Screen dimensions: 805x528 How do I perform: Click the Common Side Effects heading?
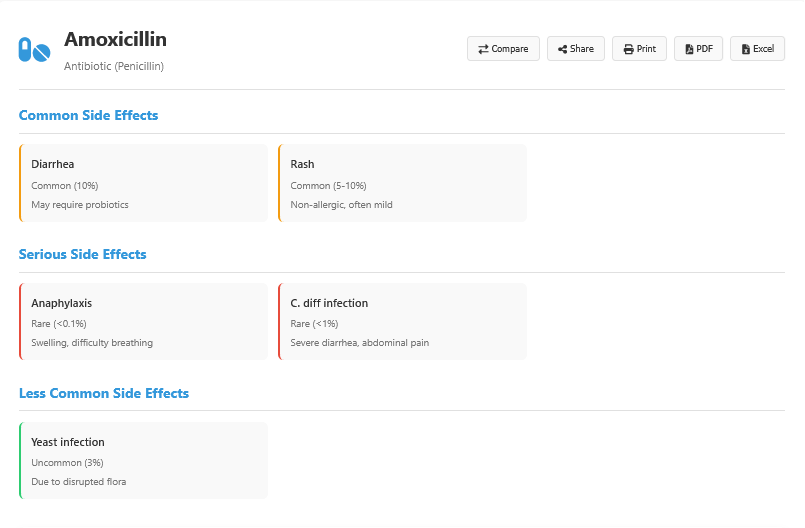tap(88, 115)
